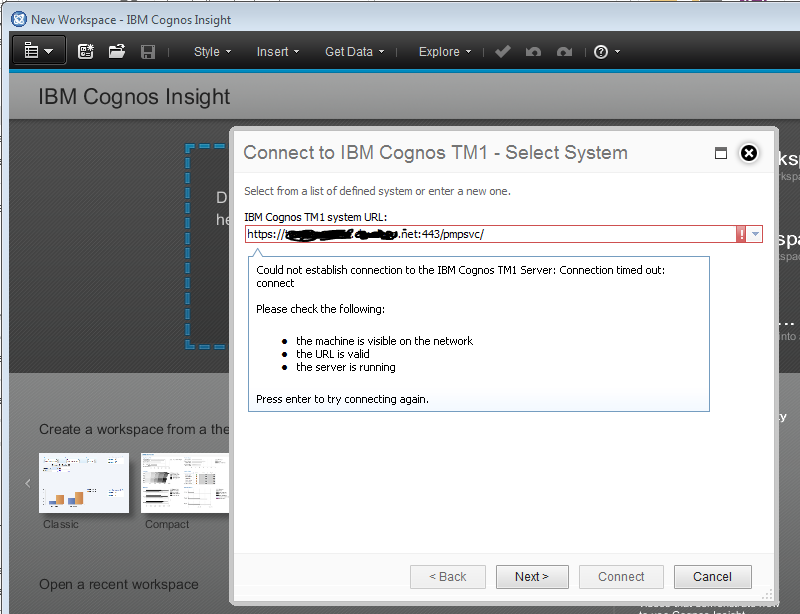Click the Cancel button

point(712,576)
